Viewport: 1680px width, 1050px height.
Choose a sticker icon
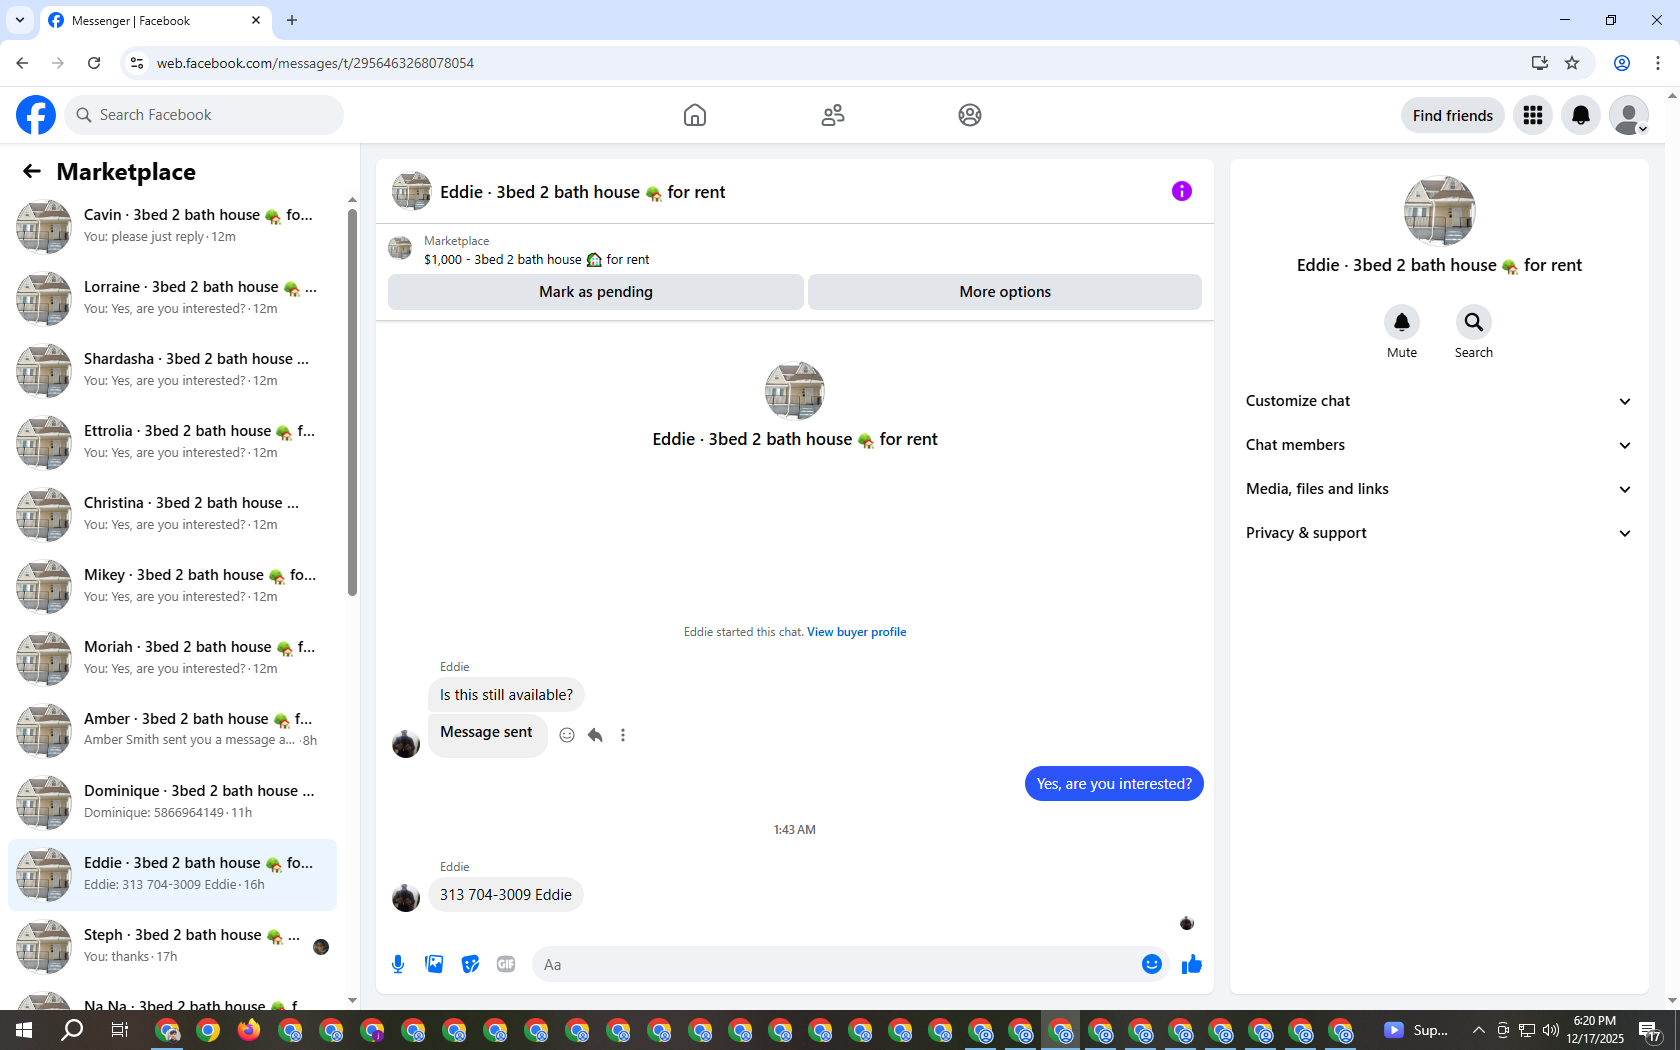(x=470, y=964)
